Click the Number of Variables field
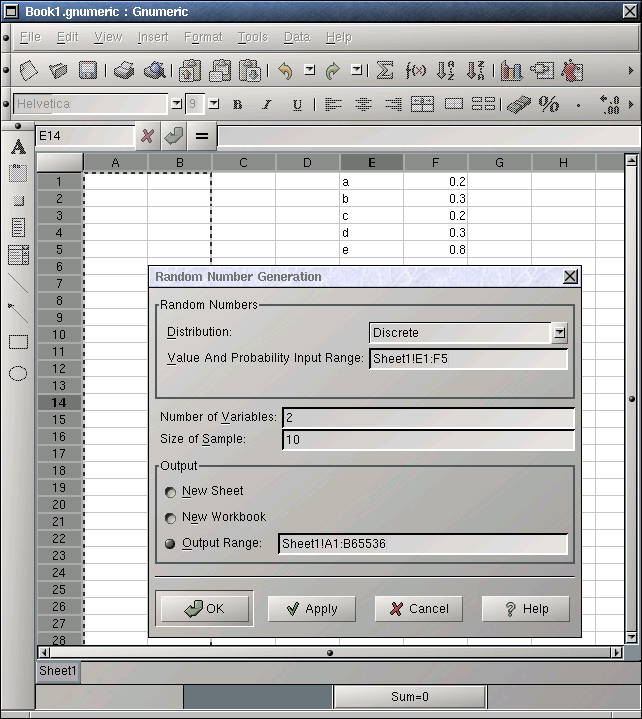This screenshot has width=642, height=719. point(428,417)
